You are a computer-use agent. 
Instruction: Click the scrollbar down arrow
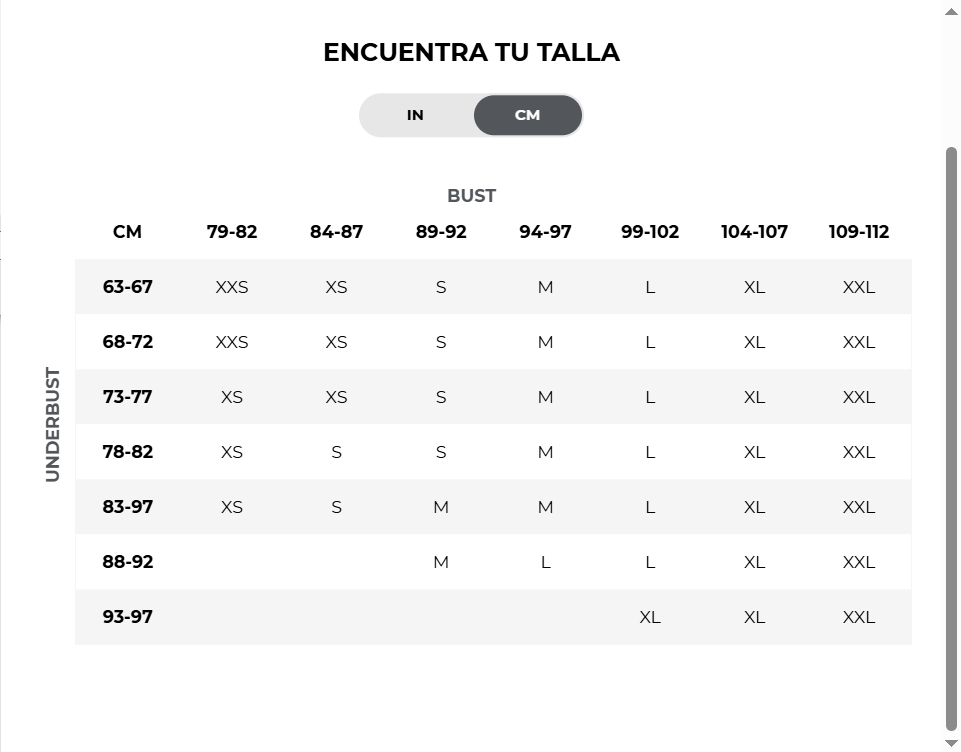[x=951, y=743]
